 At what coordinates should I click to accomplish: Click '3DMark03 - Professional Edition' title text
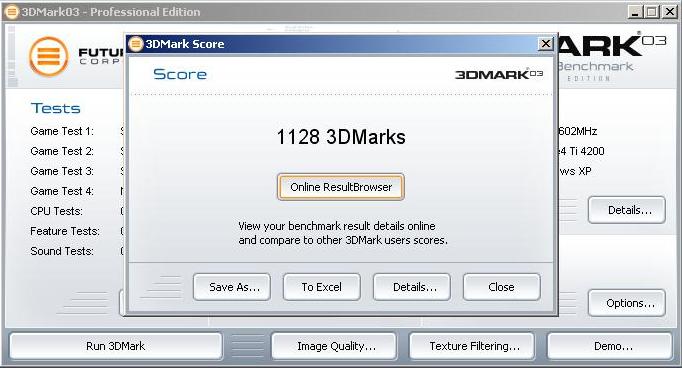coord(111,12)
